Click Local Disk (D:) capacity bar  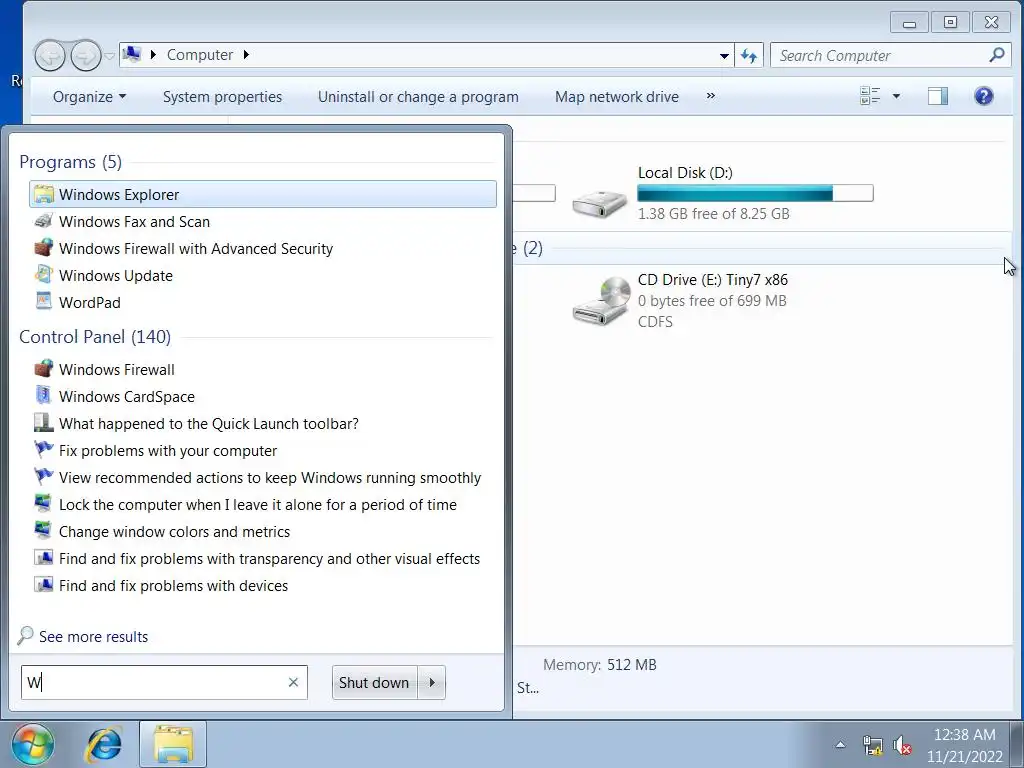755,193
